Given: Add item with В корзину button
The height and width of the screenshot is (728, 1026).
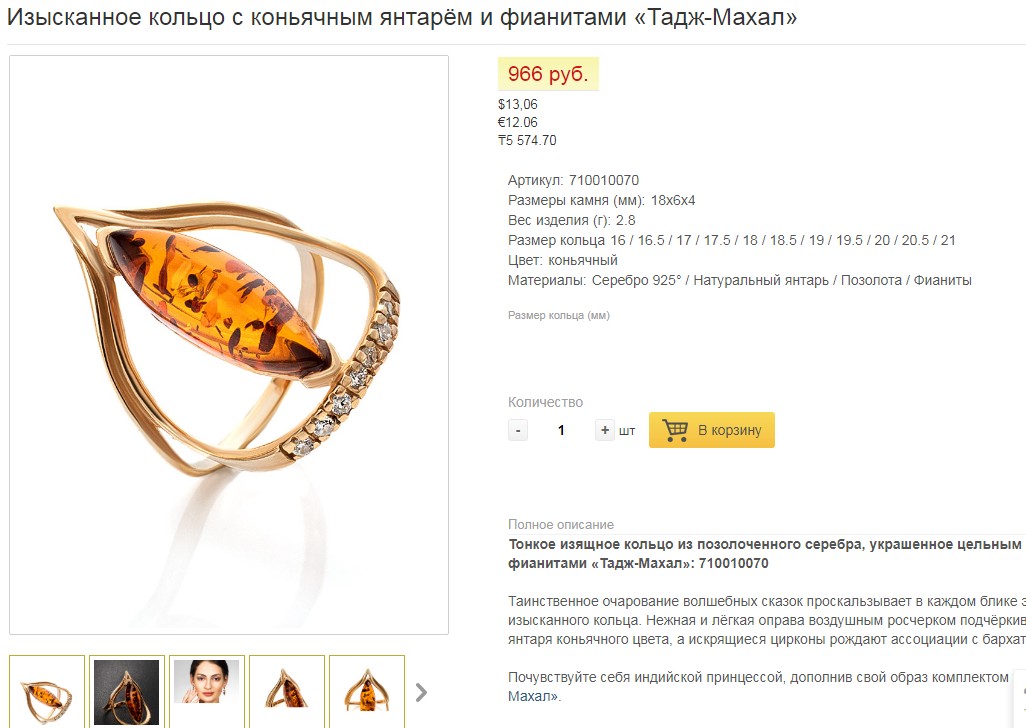Looking at the screenshot, I should (712, 430).
